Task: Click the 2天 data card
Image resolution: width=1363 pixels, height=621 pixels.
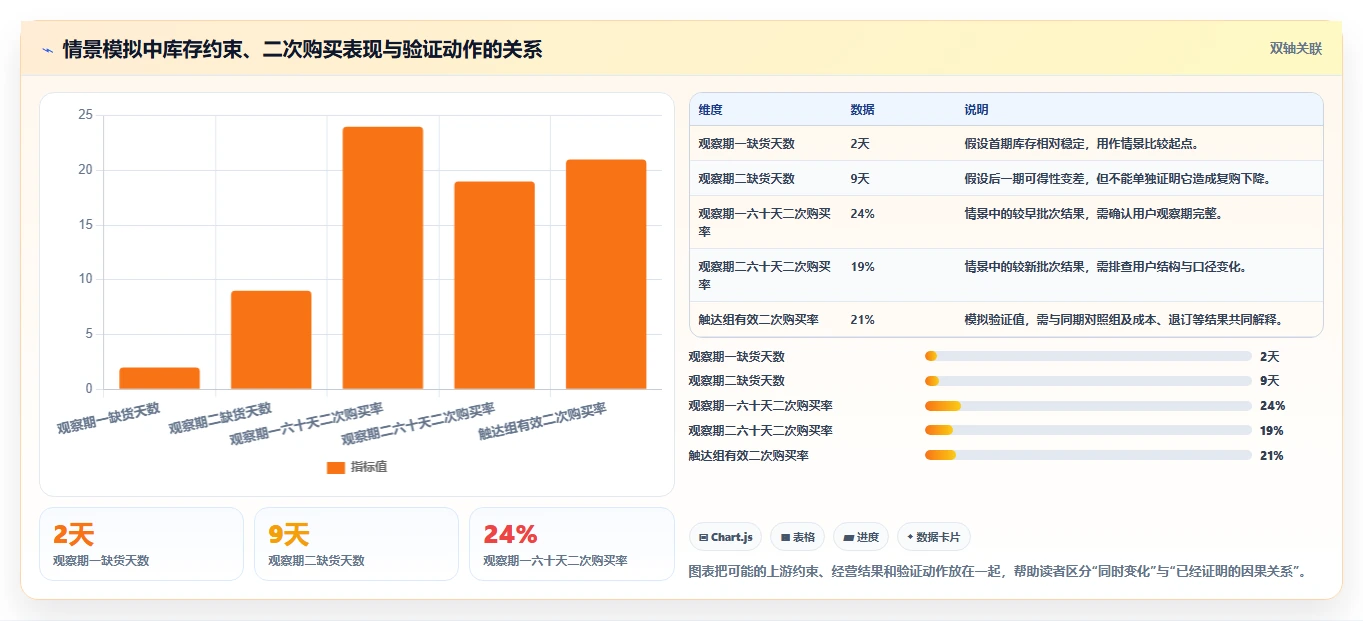Action: pyautogui.click(x=141, y=544)
